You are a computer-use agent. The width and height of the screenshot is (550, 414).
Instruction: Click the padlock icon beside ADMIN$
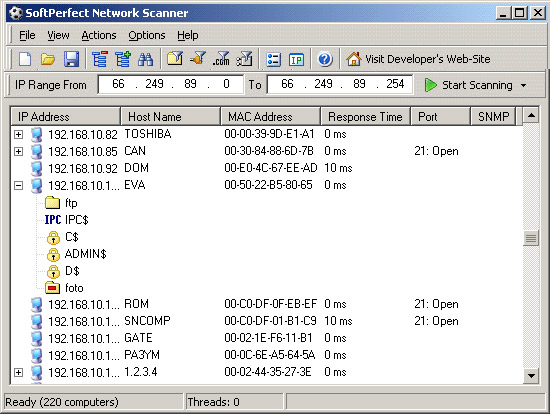53,254
